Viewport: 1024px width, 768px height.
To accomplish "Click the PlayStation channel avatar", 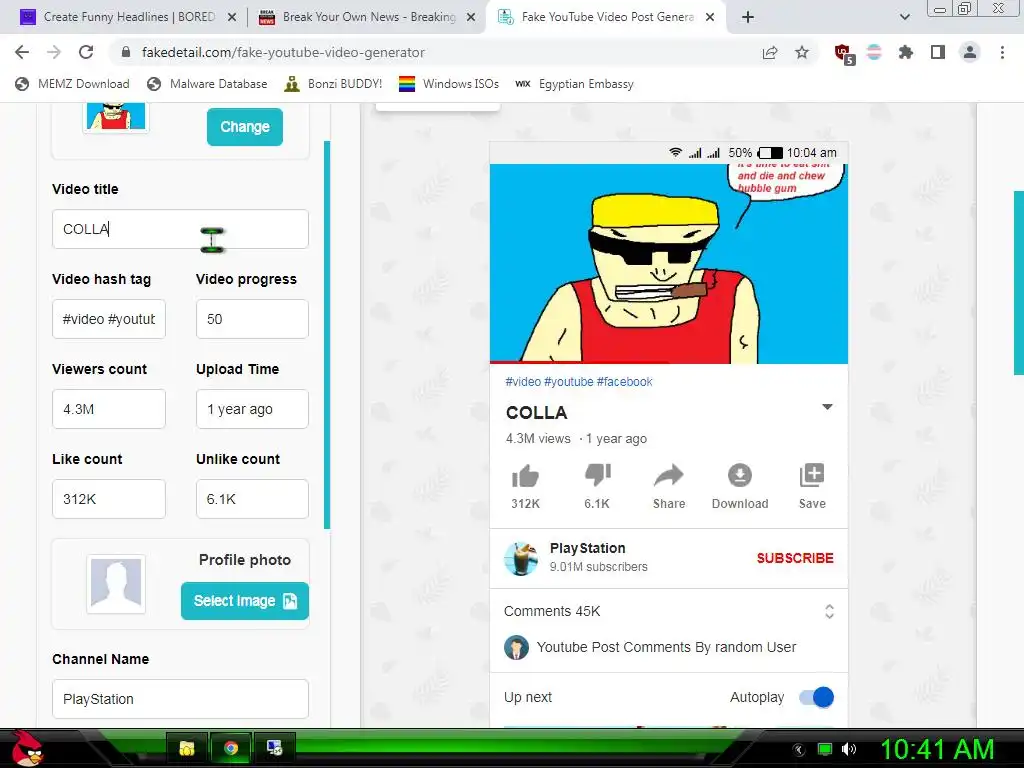I will [x=520, y=558].
